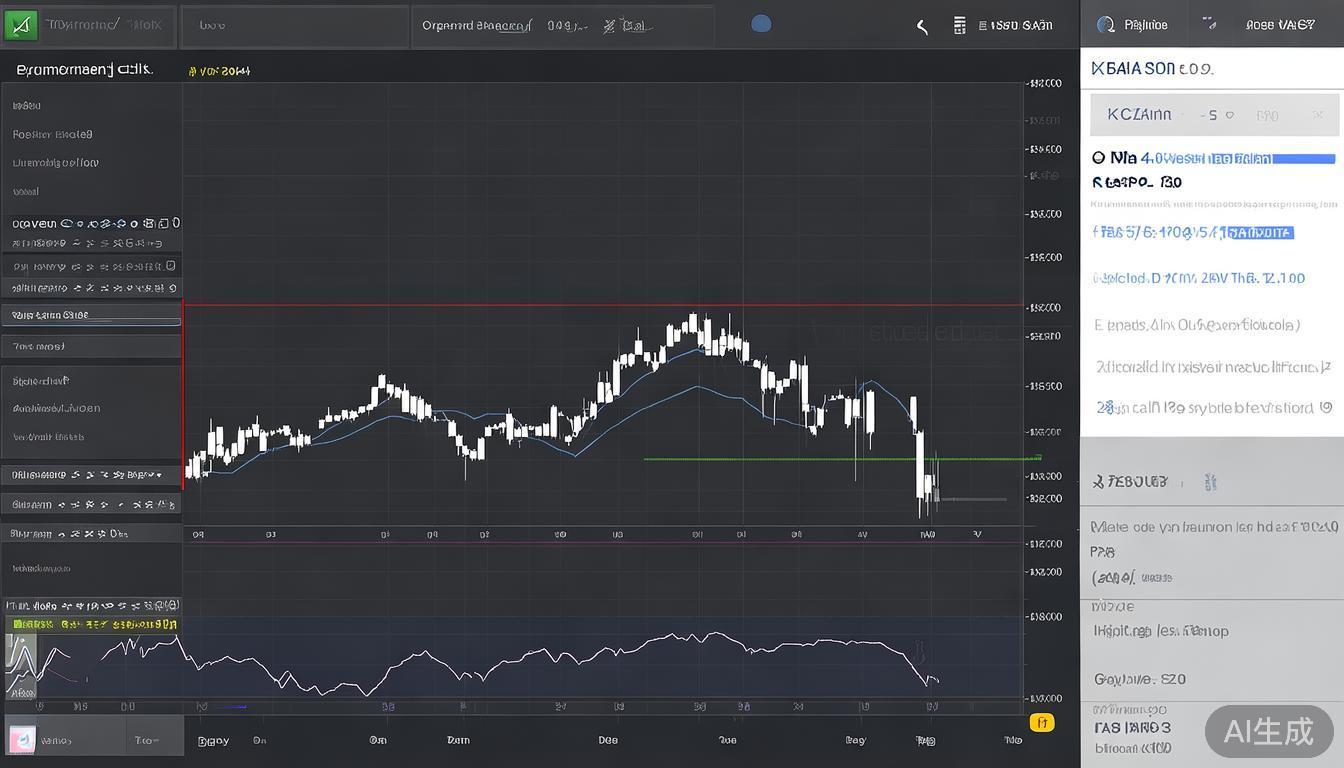Open the second field in the top toolbar
1344x768 pixels.
click(x=294, y=26)
